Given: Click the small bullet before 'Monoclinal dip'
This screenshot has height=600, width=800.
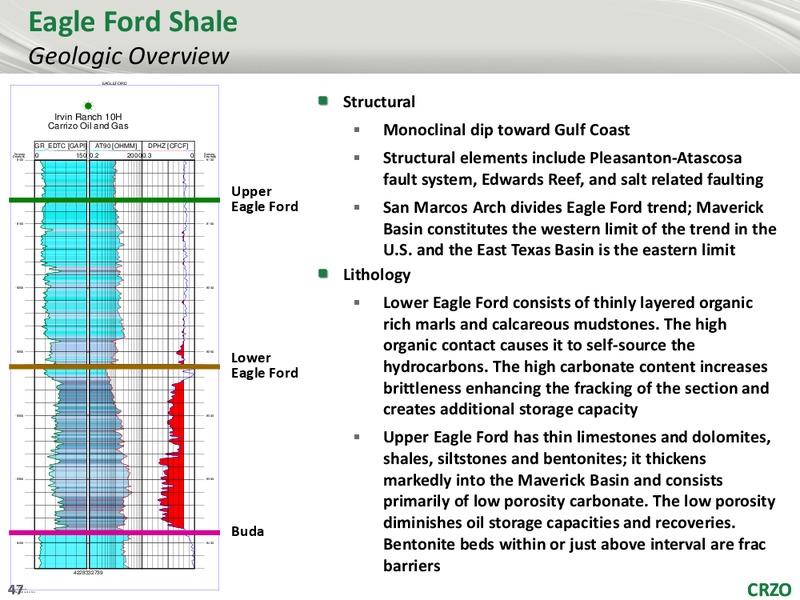Looking at the screenshot, I should click(357, 130).
